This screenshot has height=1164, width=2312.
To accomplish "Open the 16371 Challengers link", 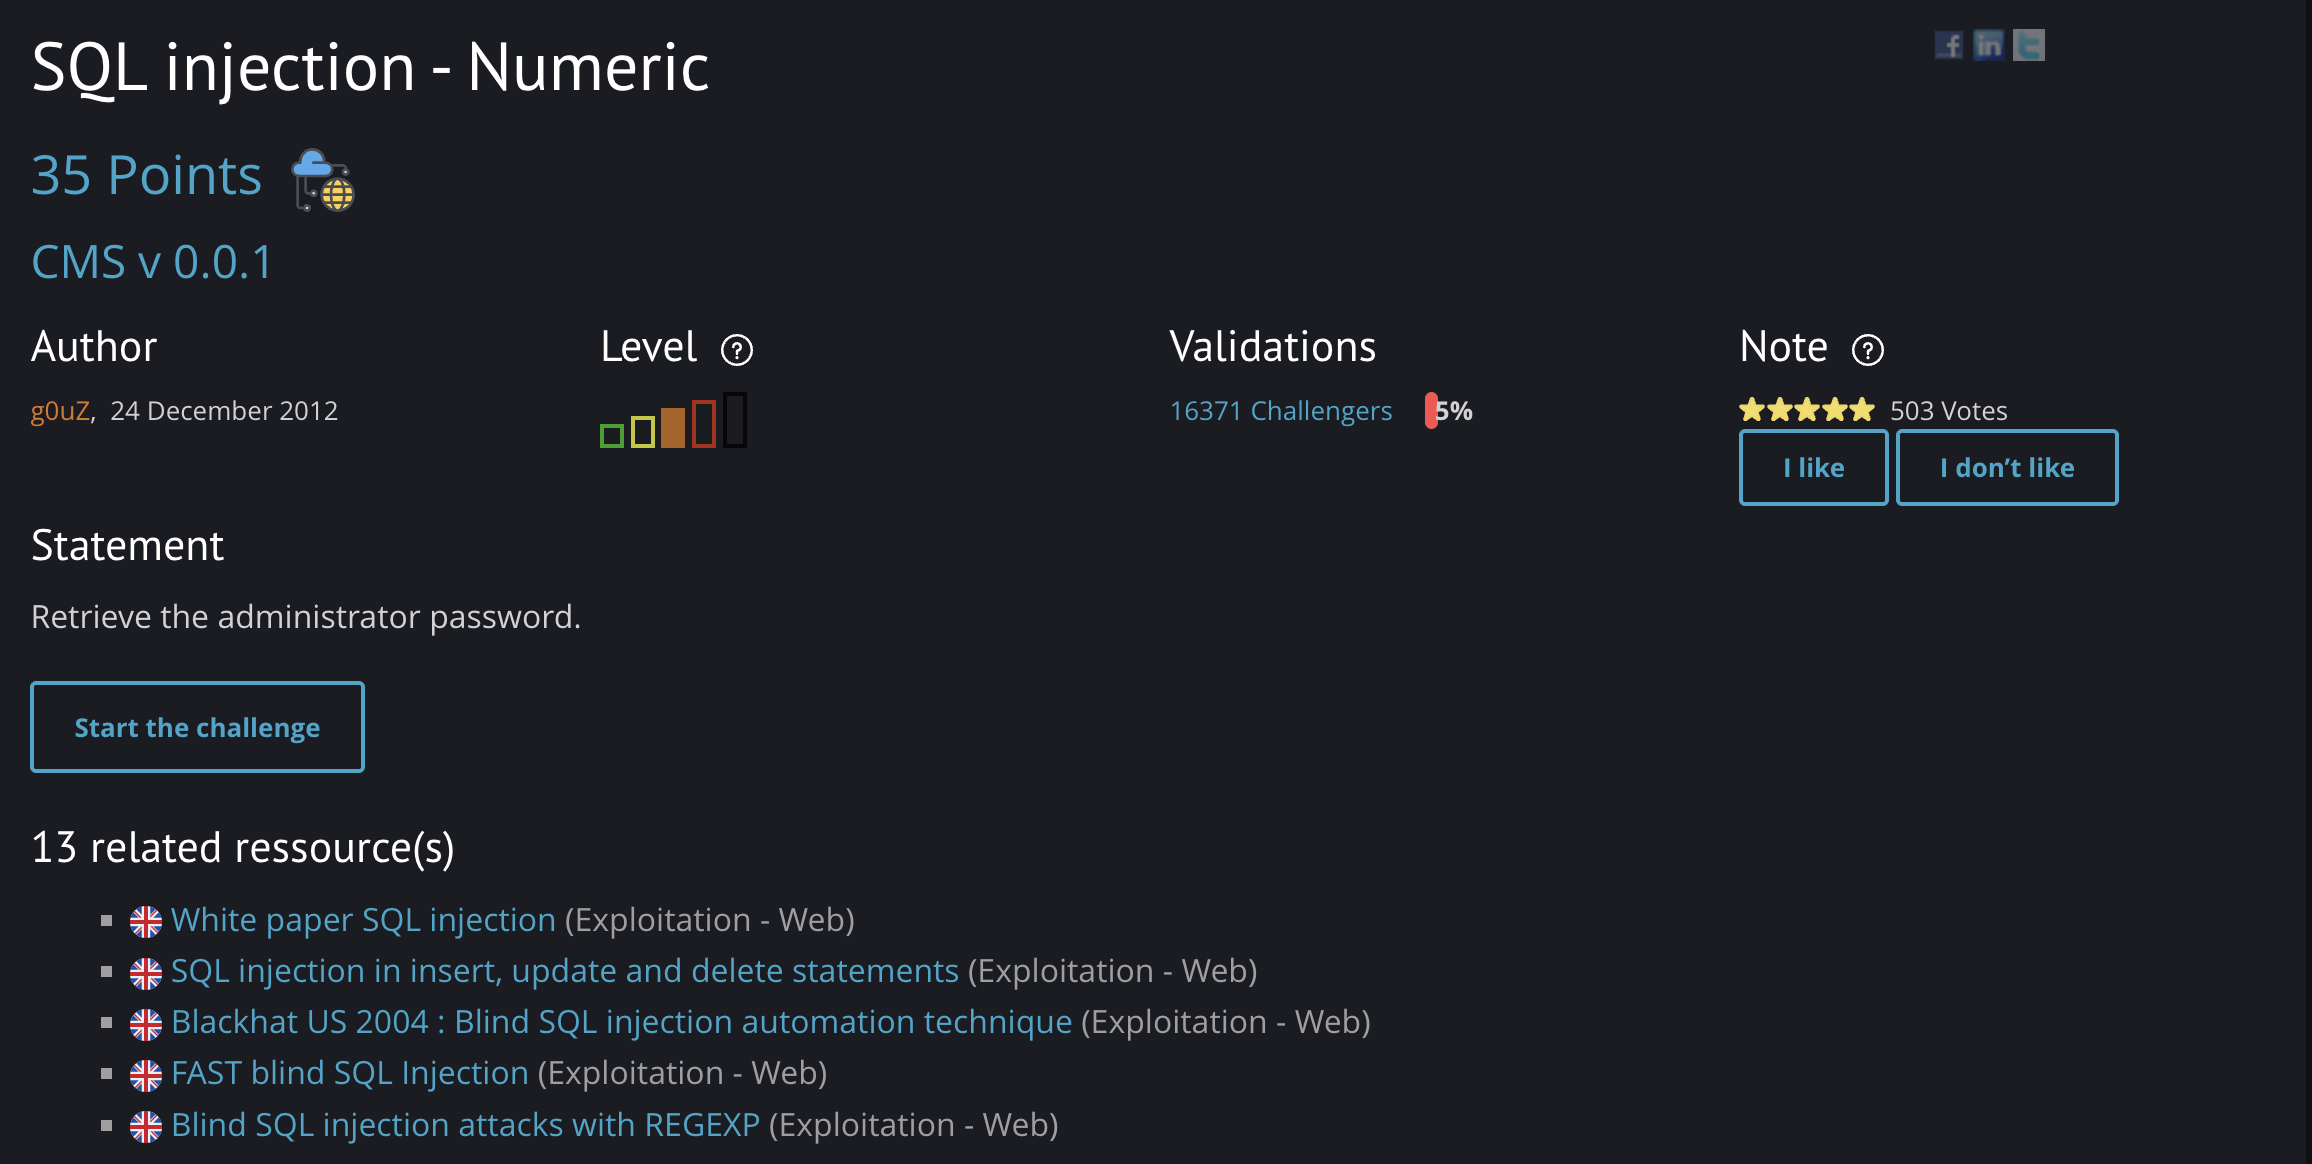I will [x=1281, y=411].
